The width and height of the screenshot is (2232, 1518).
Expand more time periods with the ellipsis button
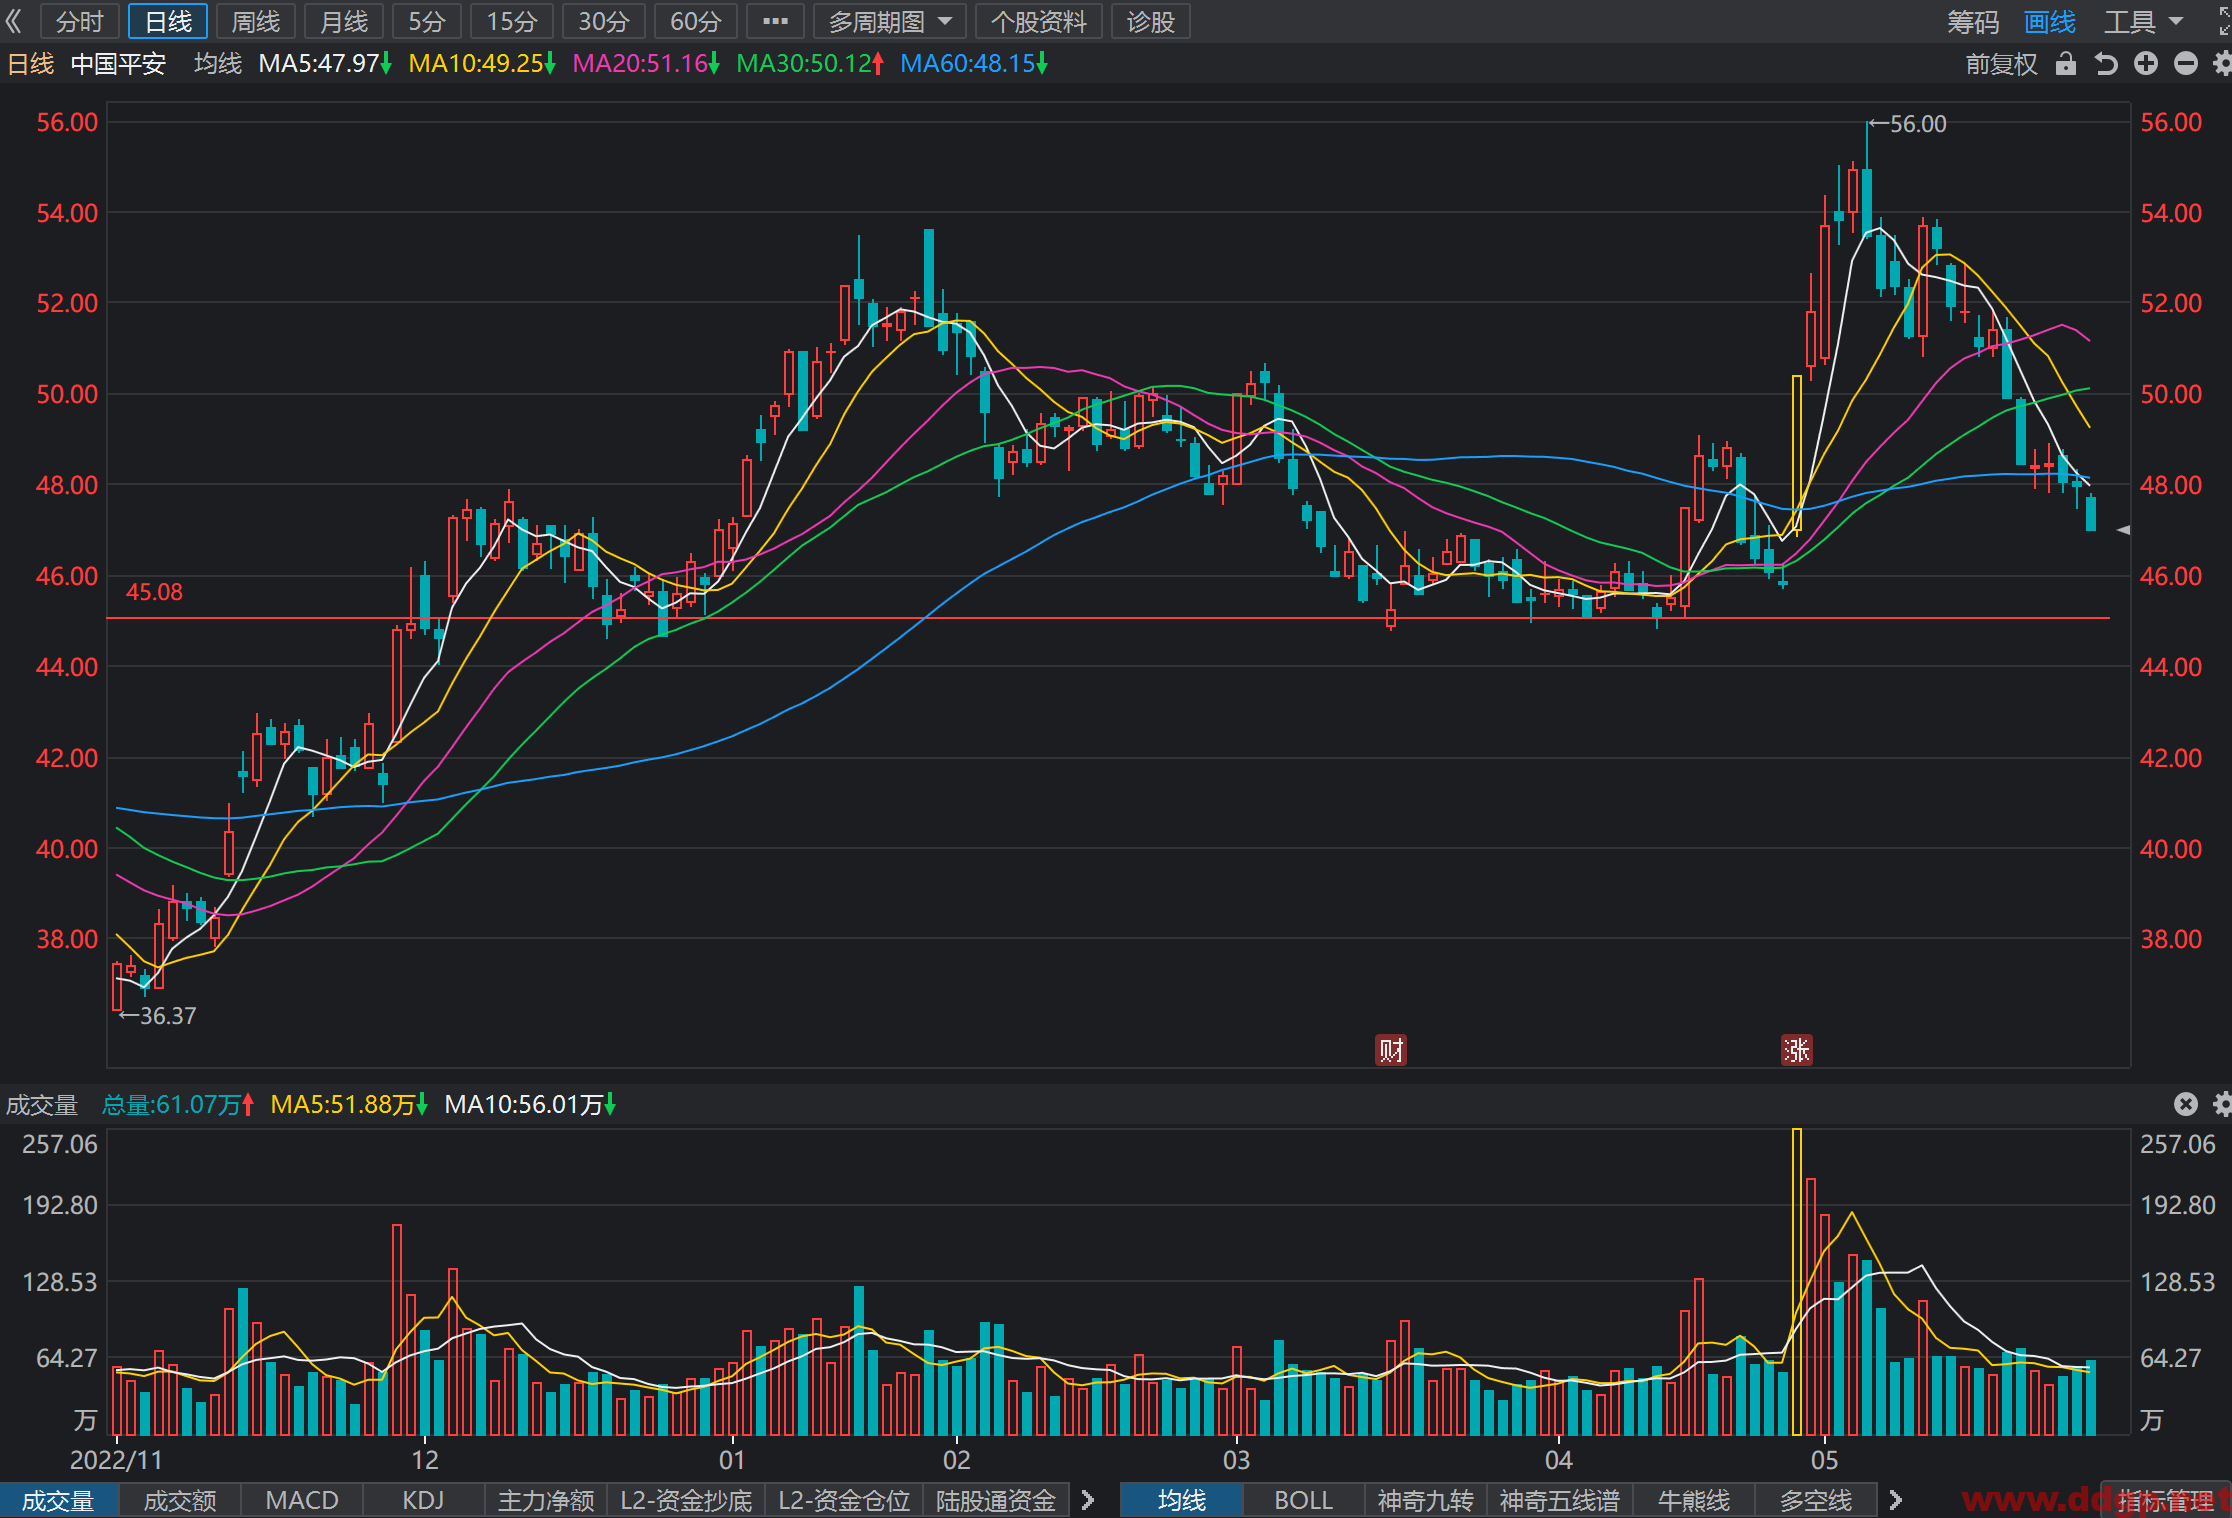coord(775,21)
